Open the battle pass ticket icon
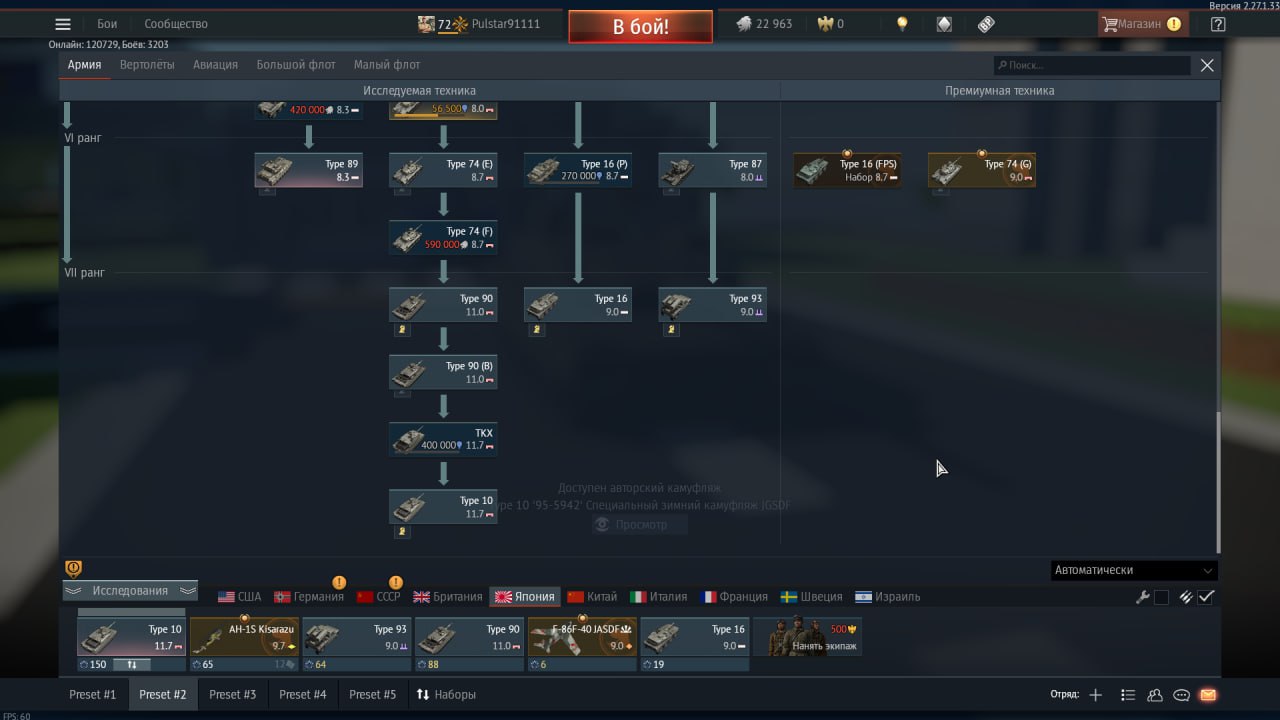The image size is (1280, 720). tap(986, 24)
